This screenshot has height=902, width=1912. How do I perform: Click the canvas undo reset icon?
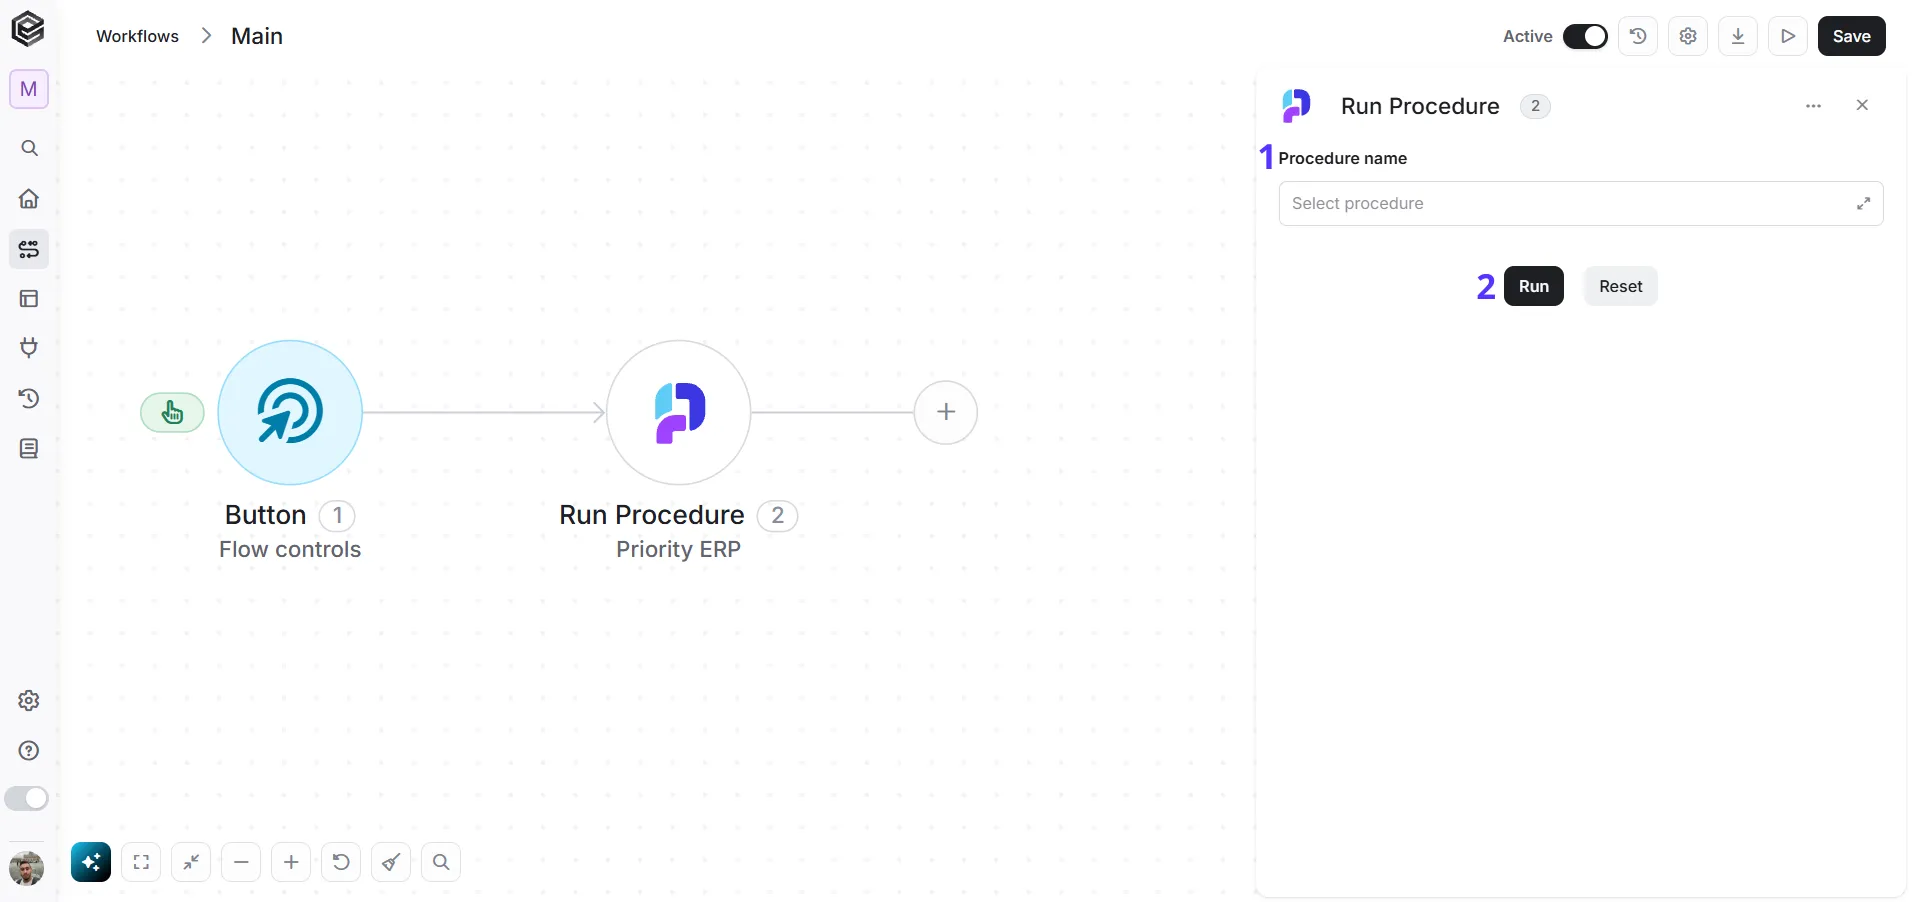pyautogui.click(x=341, y=862)
